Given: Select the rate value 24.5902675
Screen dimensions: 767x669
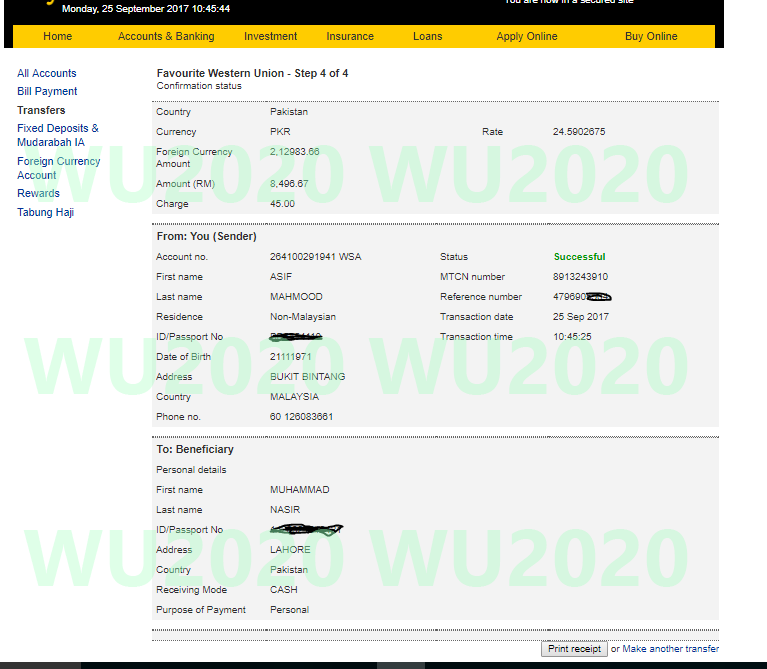Looking at the screenshot, I should pyautogui.click(x=579, y=132).
